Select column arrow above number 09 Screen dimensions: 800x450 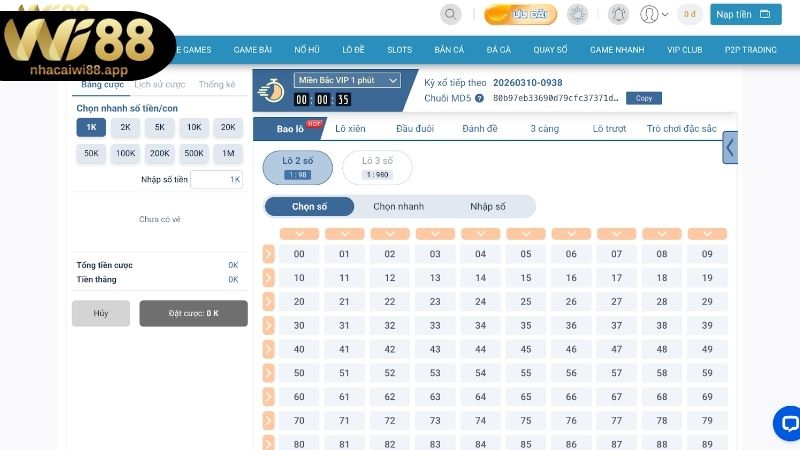pyautogui.click(x=707, y=234)
